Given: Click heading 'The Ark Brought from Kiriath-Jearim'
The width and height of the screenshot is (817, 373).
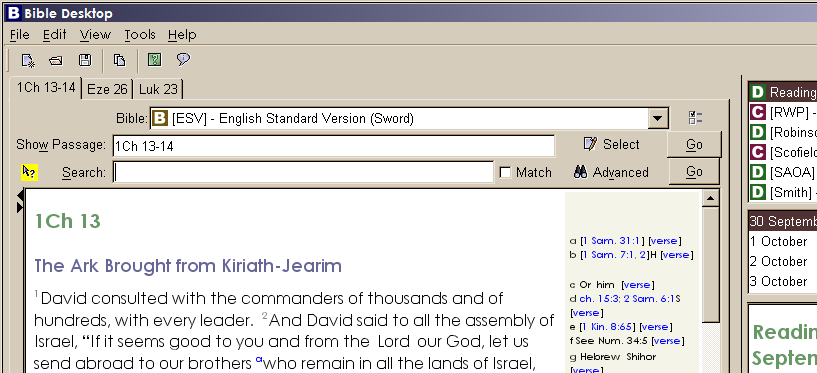Looking at the screenshot, I should click(x=188, y=266).
